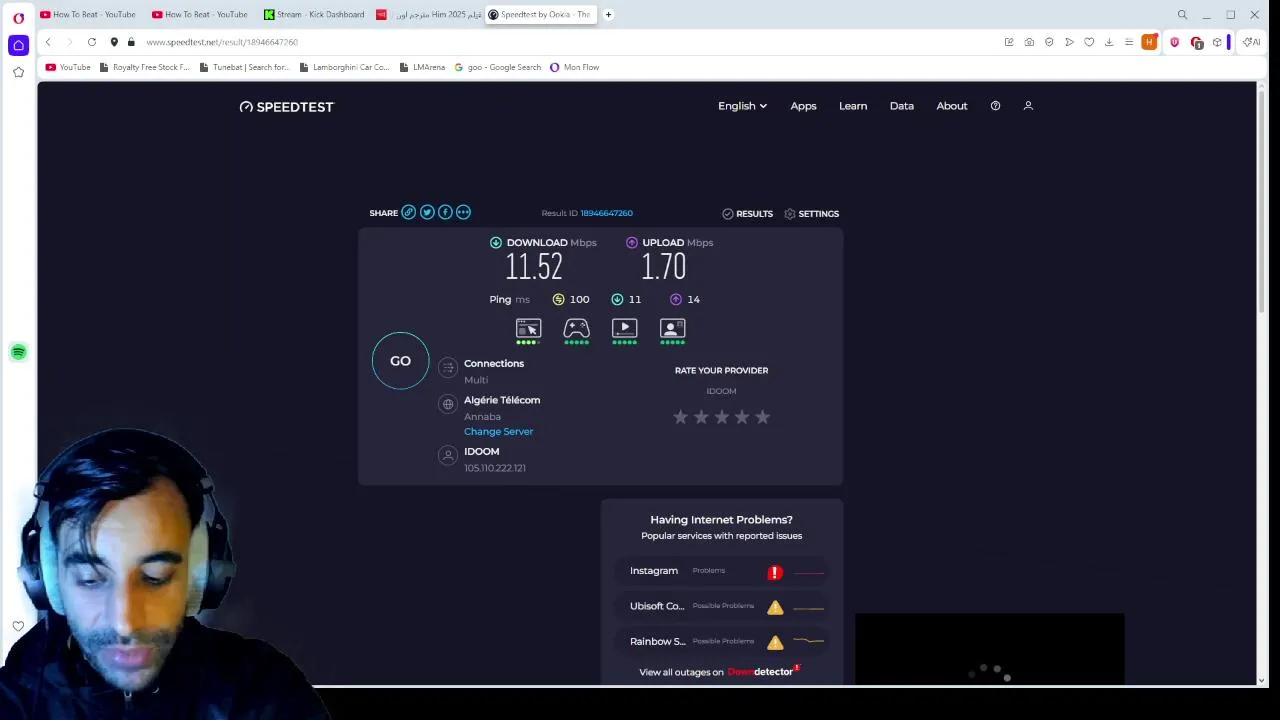Rate provider two stars
This screenshot has width=1280, height=720.
pyautogui.click(x=701, y=417)
